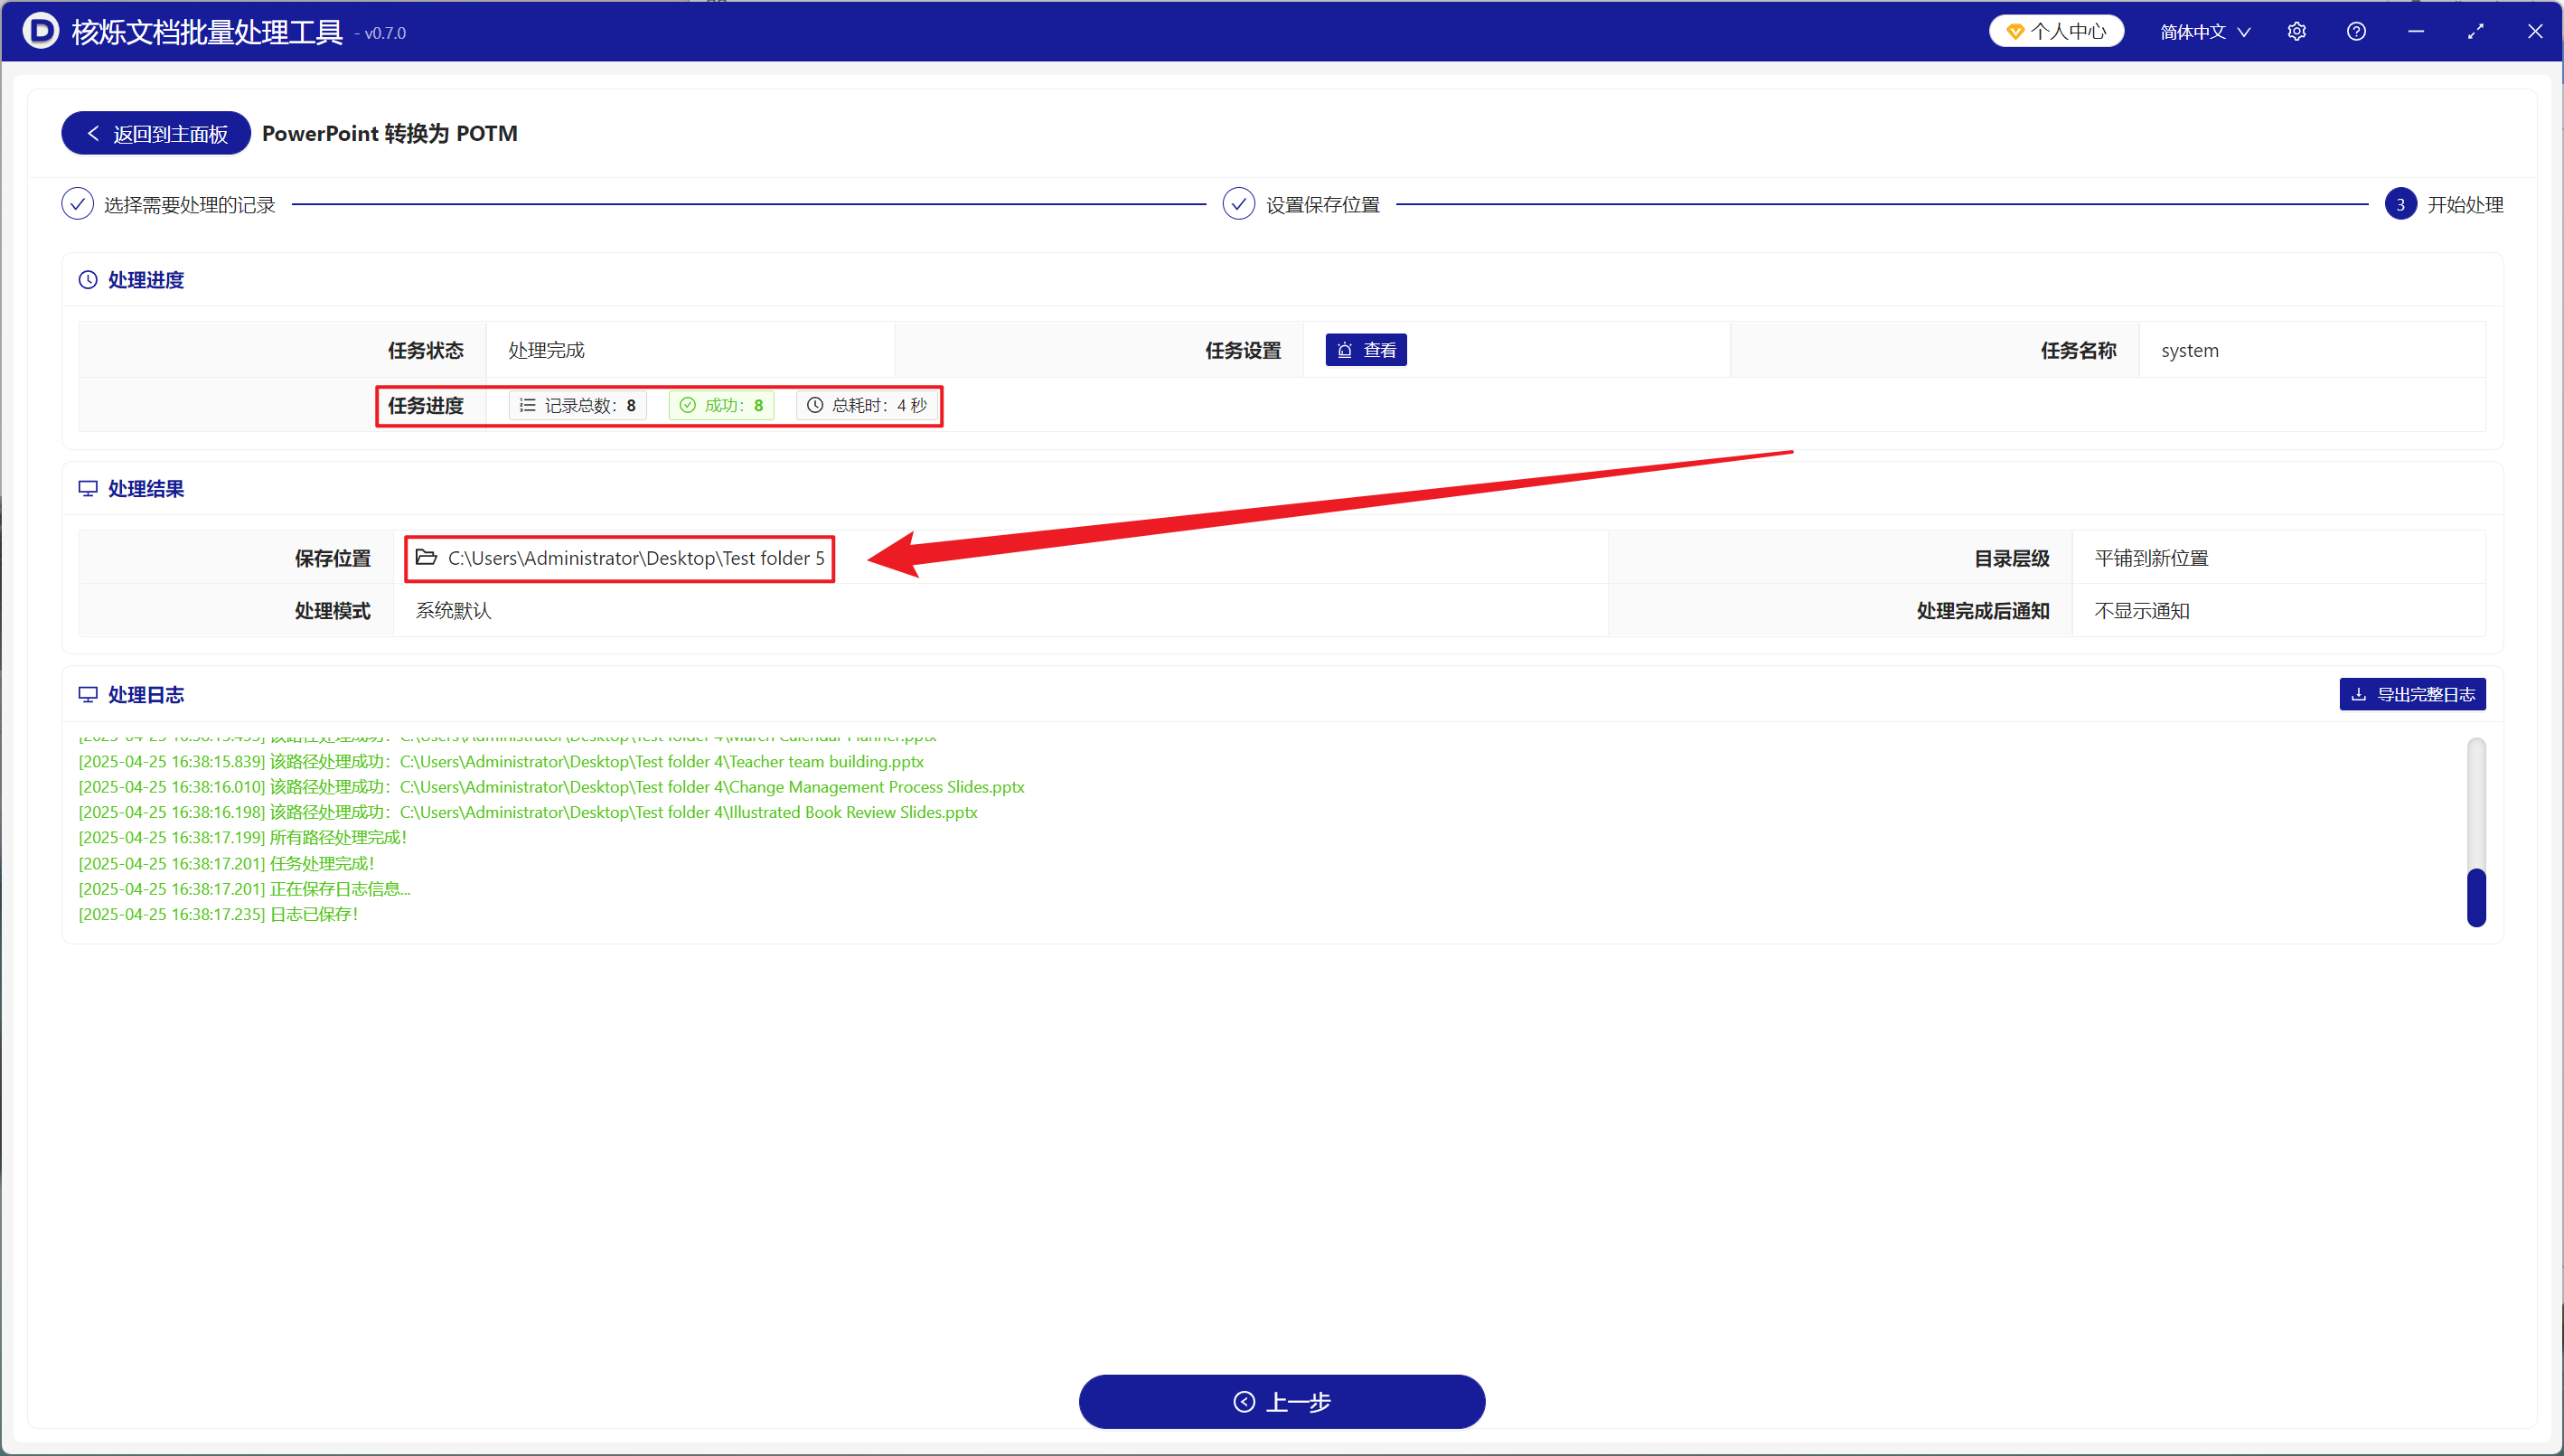Click the monitor icon beside 处理结果

point(88,489)
